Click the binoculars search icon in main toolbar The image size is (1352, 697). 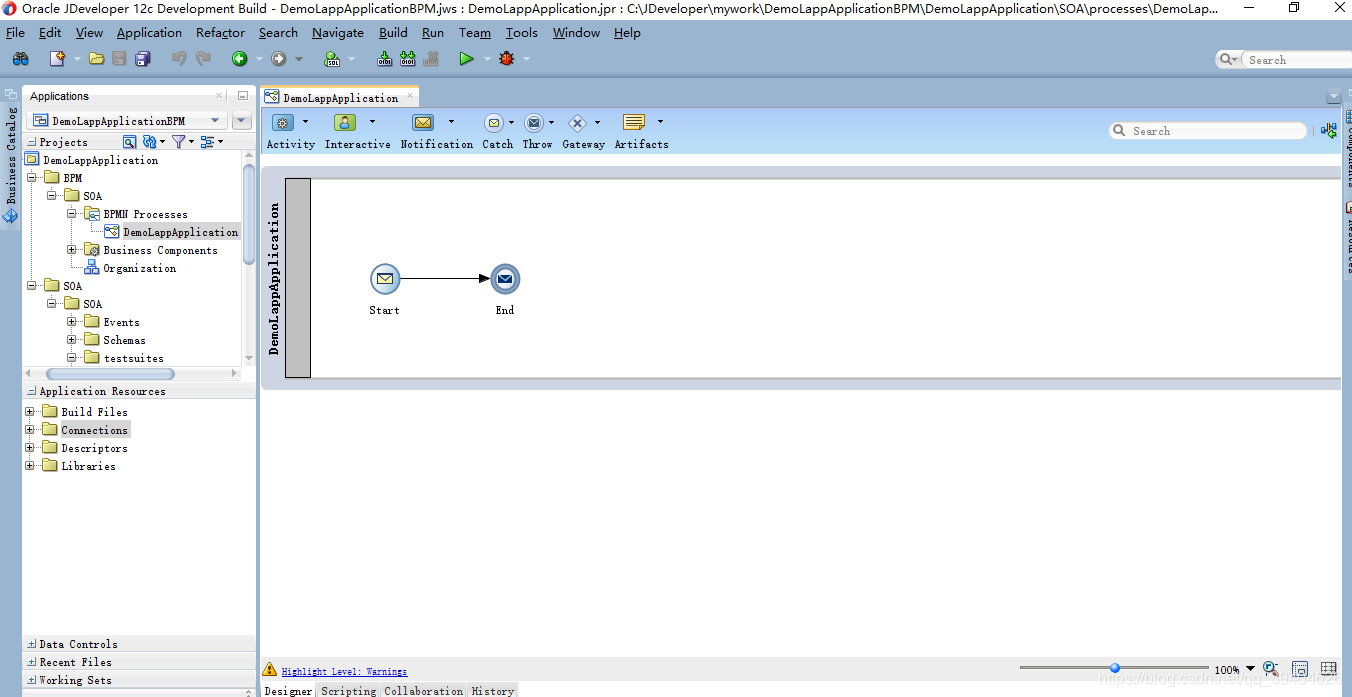pyautogui.click(x=20, y=59)
